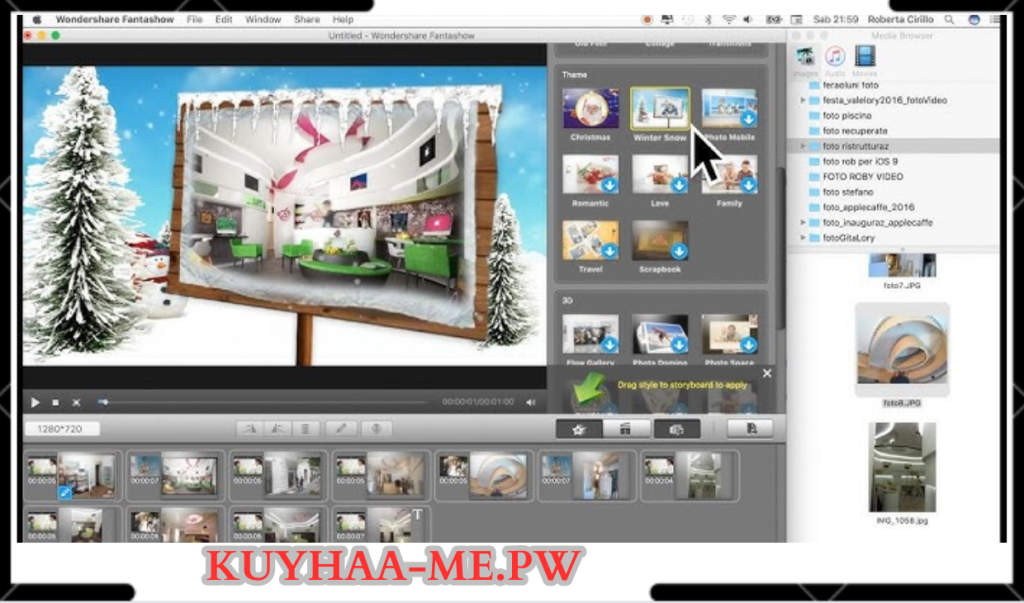The width and height of the screenshot is (1024, 603).
Task: Select foto8.JPG thumbnail in Media Browser
Action: [902, 350]
